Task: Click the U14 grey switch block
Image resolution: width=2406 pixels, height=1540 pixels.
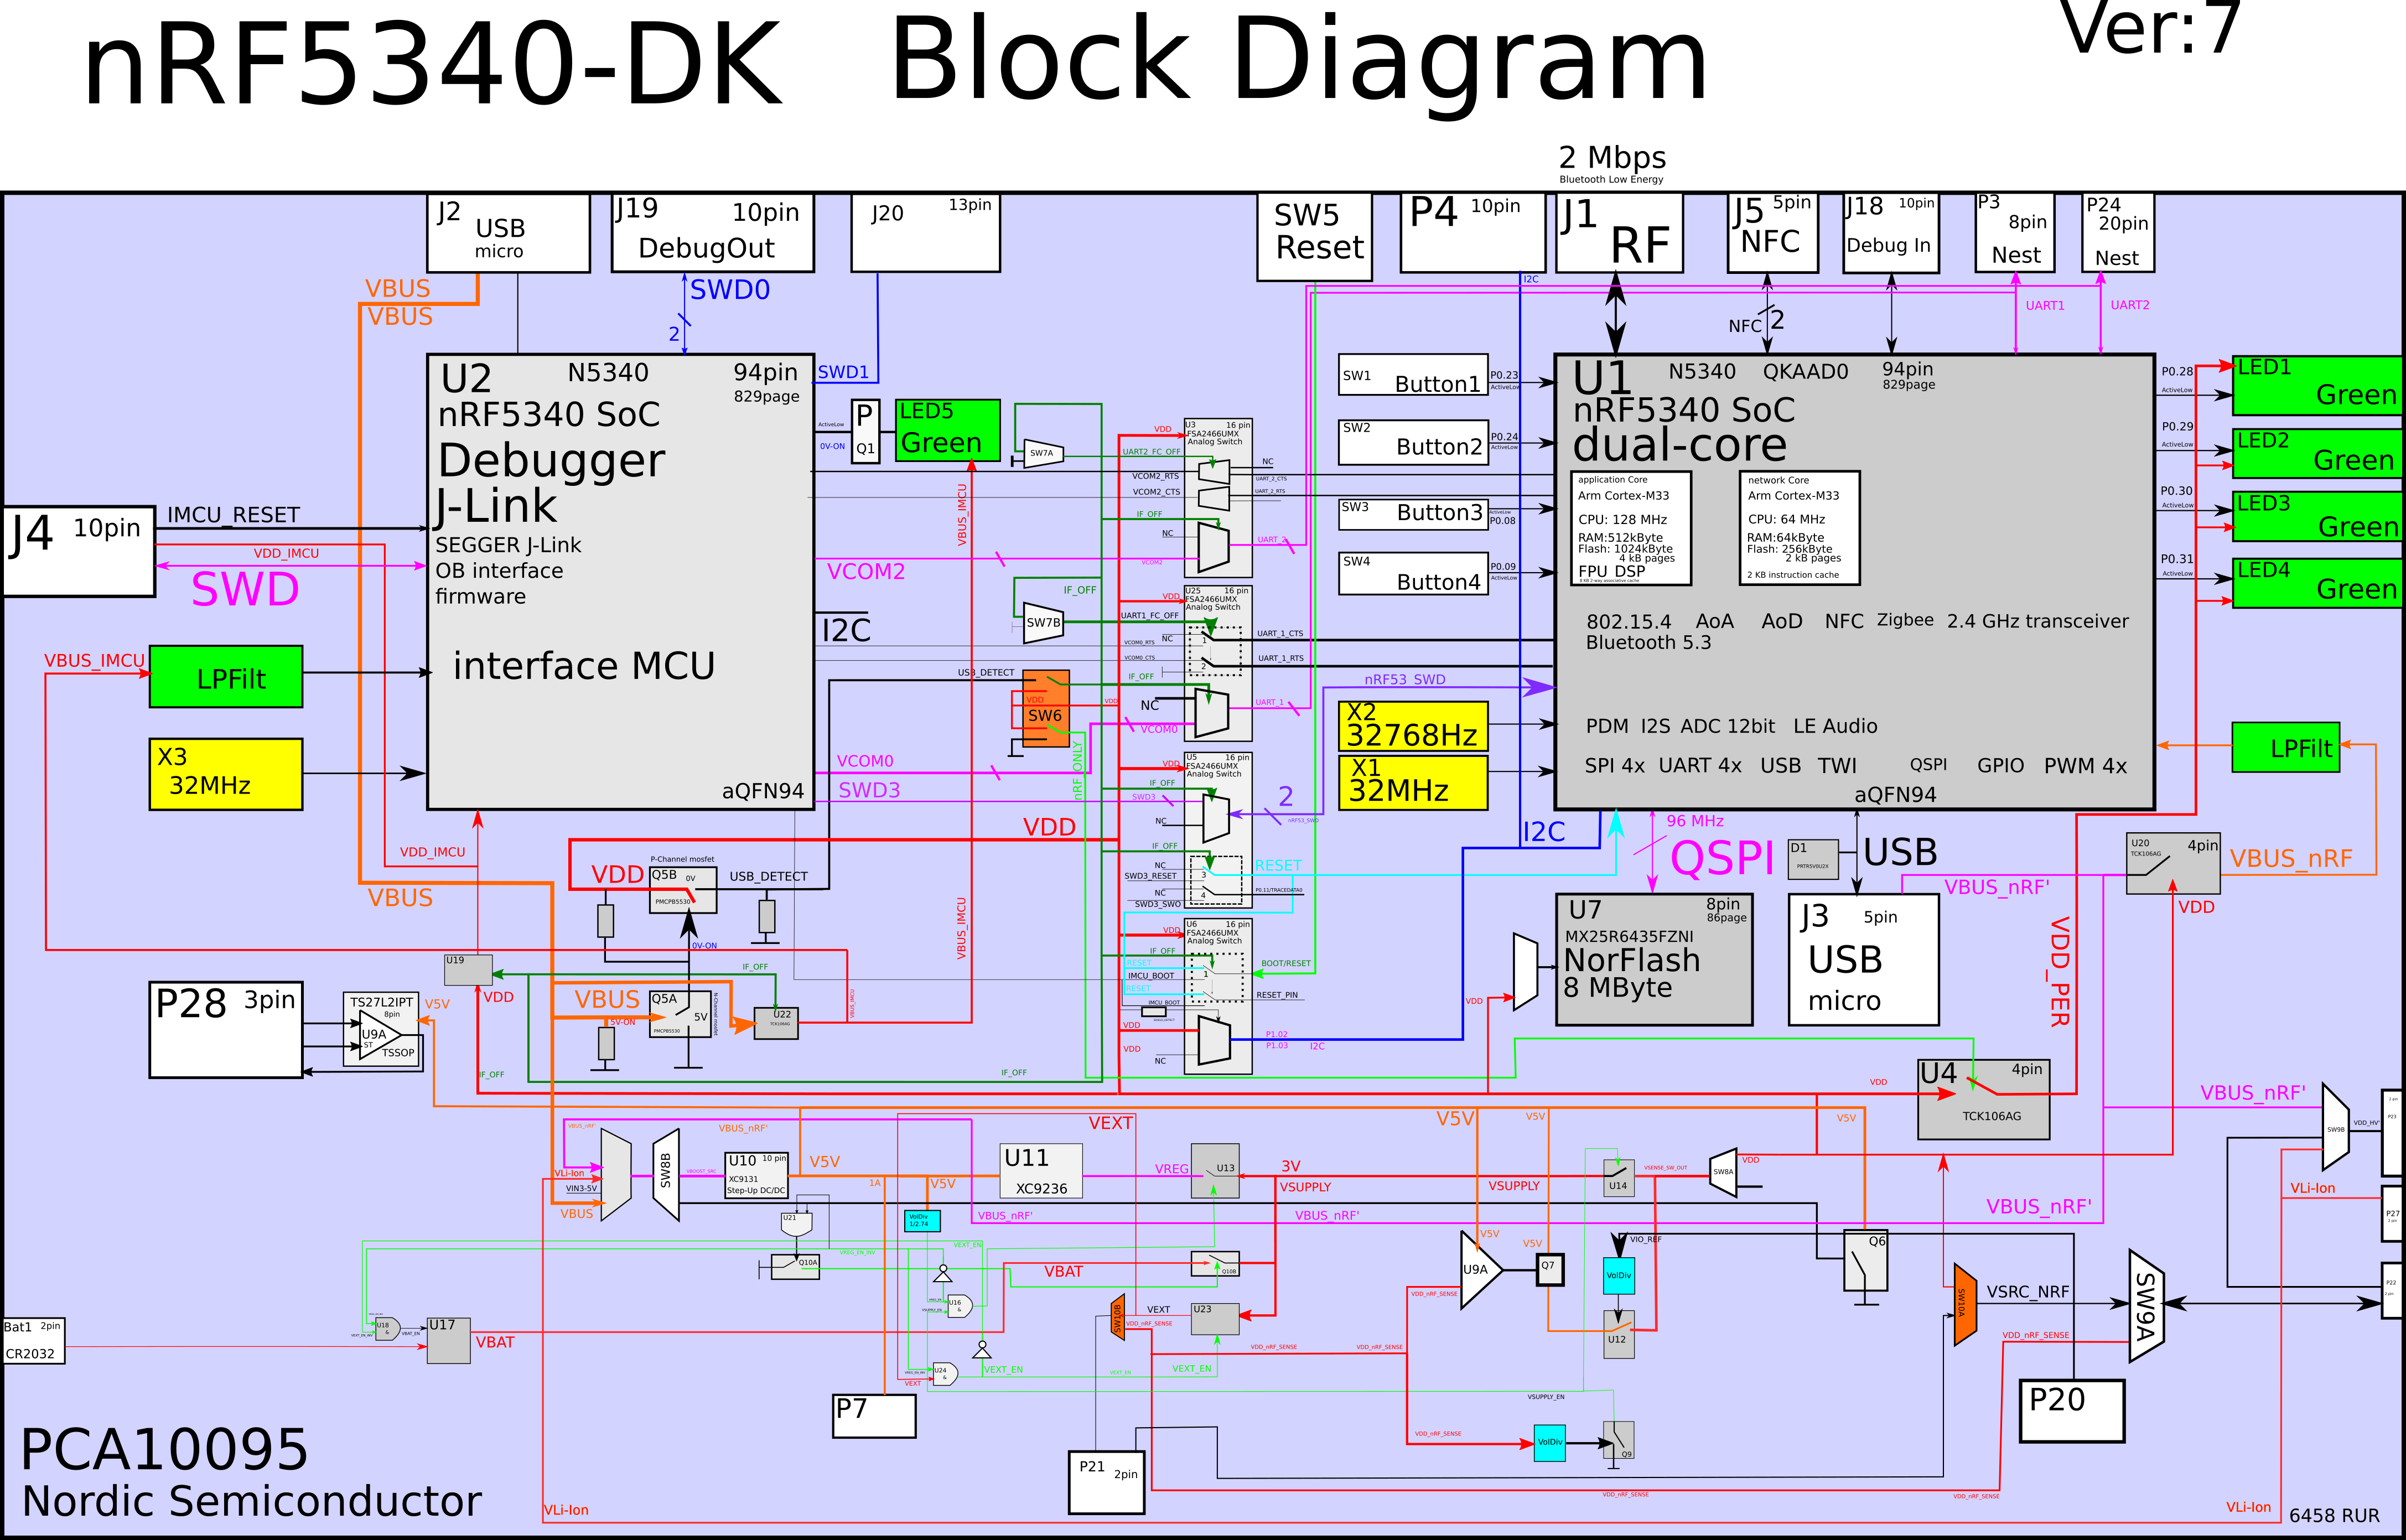Action: 1619,1179
